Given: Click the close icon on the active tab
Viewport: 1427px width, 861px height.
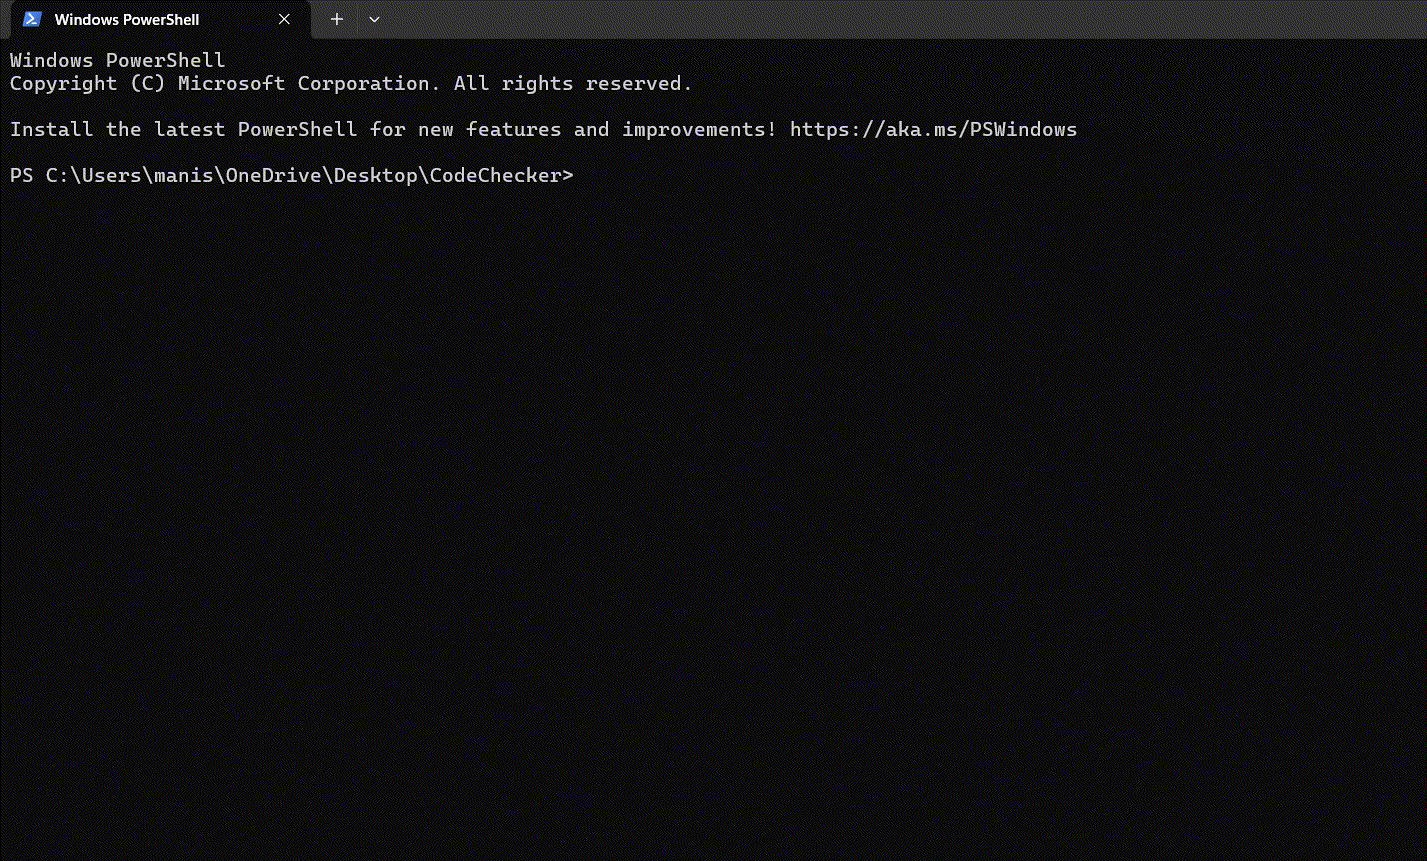Looking at the screenshot, I should pos(284,19).
